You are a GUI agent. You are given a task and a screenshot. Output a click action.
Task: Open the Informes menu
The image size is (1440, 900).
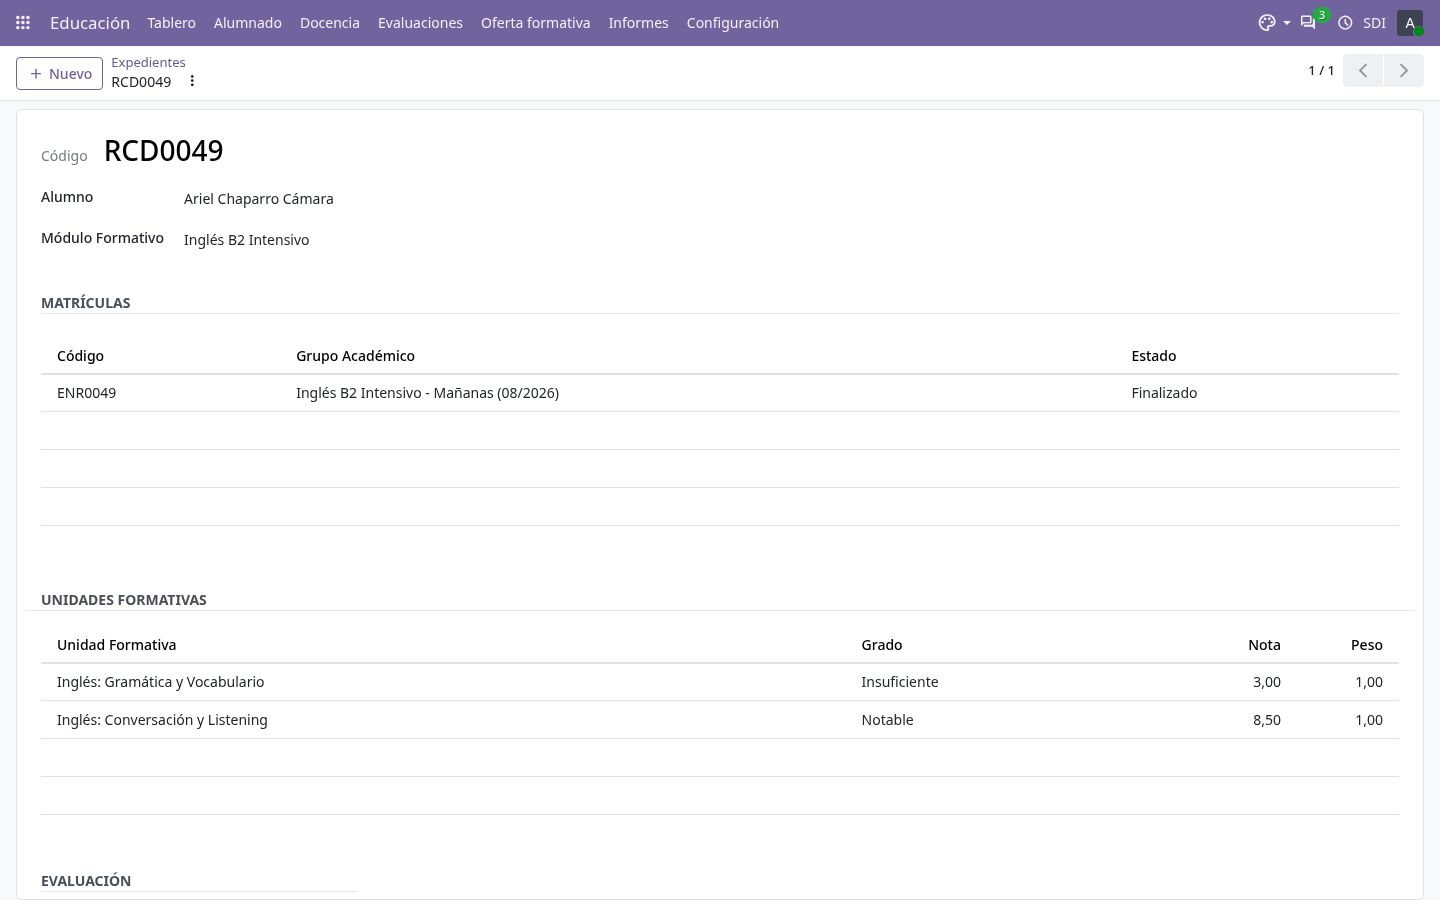point(638,22)
